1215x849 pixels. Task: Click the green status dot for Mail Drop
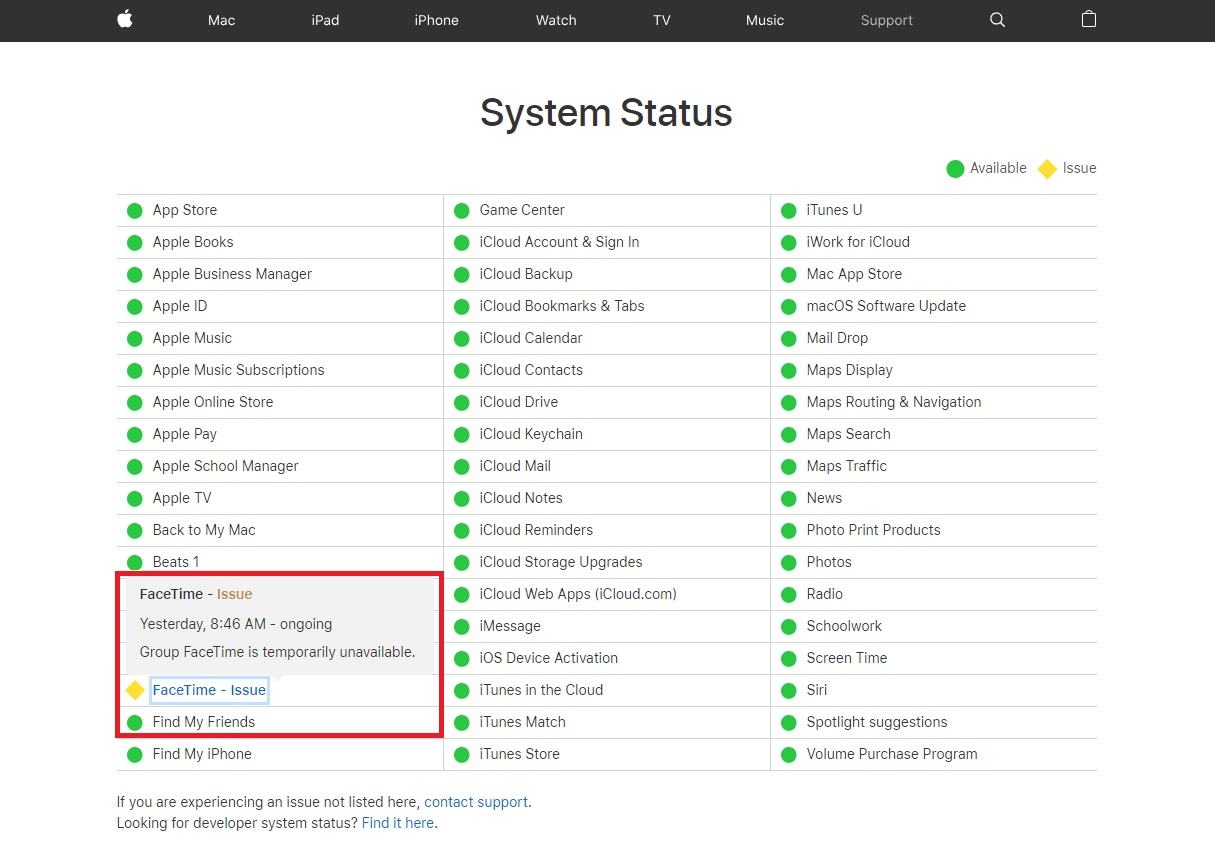[x=789, y=338]
